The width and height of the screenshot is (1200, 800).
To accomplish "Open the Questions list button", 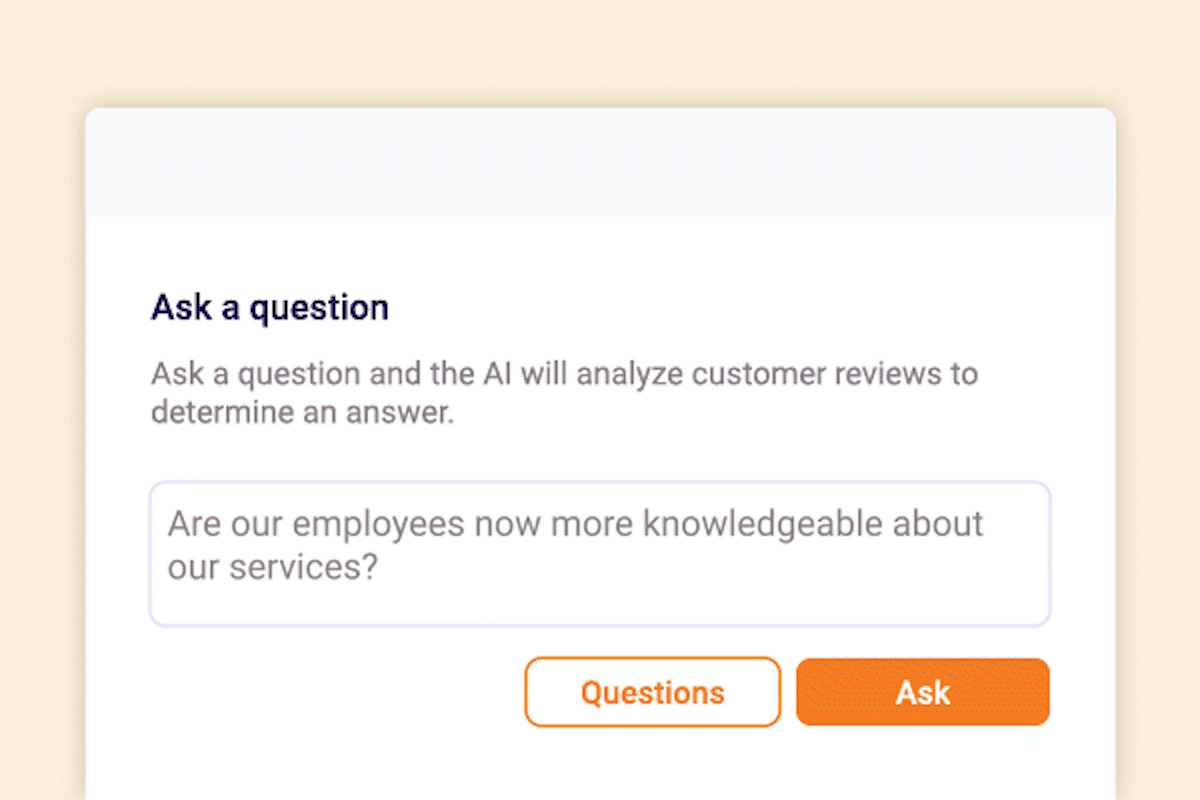I will click(x=652, y=692).
